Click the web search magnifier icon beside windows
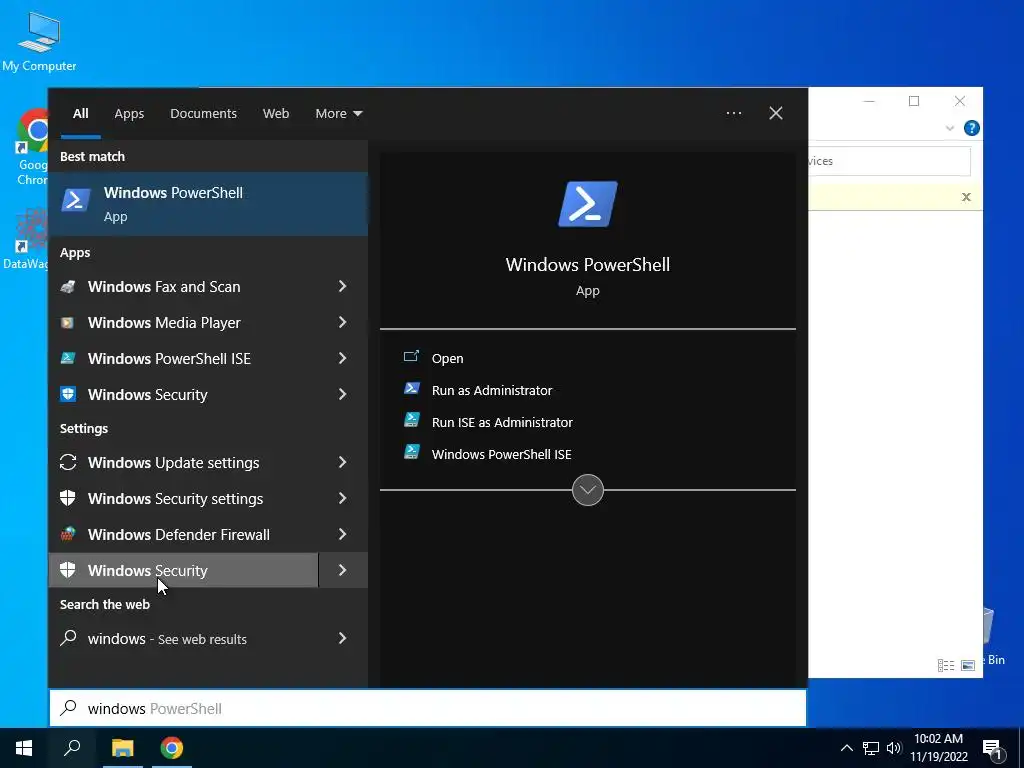This screenshot has height=768, width=1024. click(68, 638)
